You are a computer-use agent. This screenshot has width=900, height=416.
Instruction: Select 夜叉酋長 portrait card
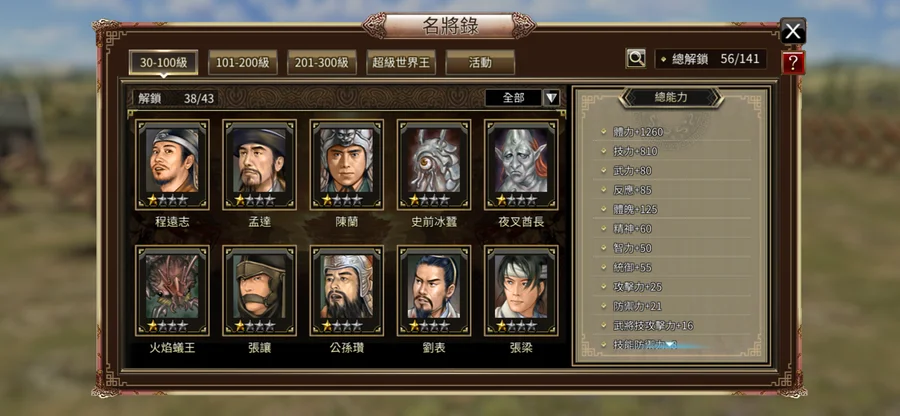tap(521, 165)
